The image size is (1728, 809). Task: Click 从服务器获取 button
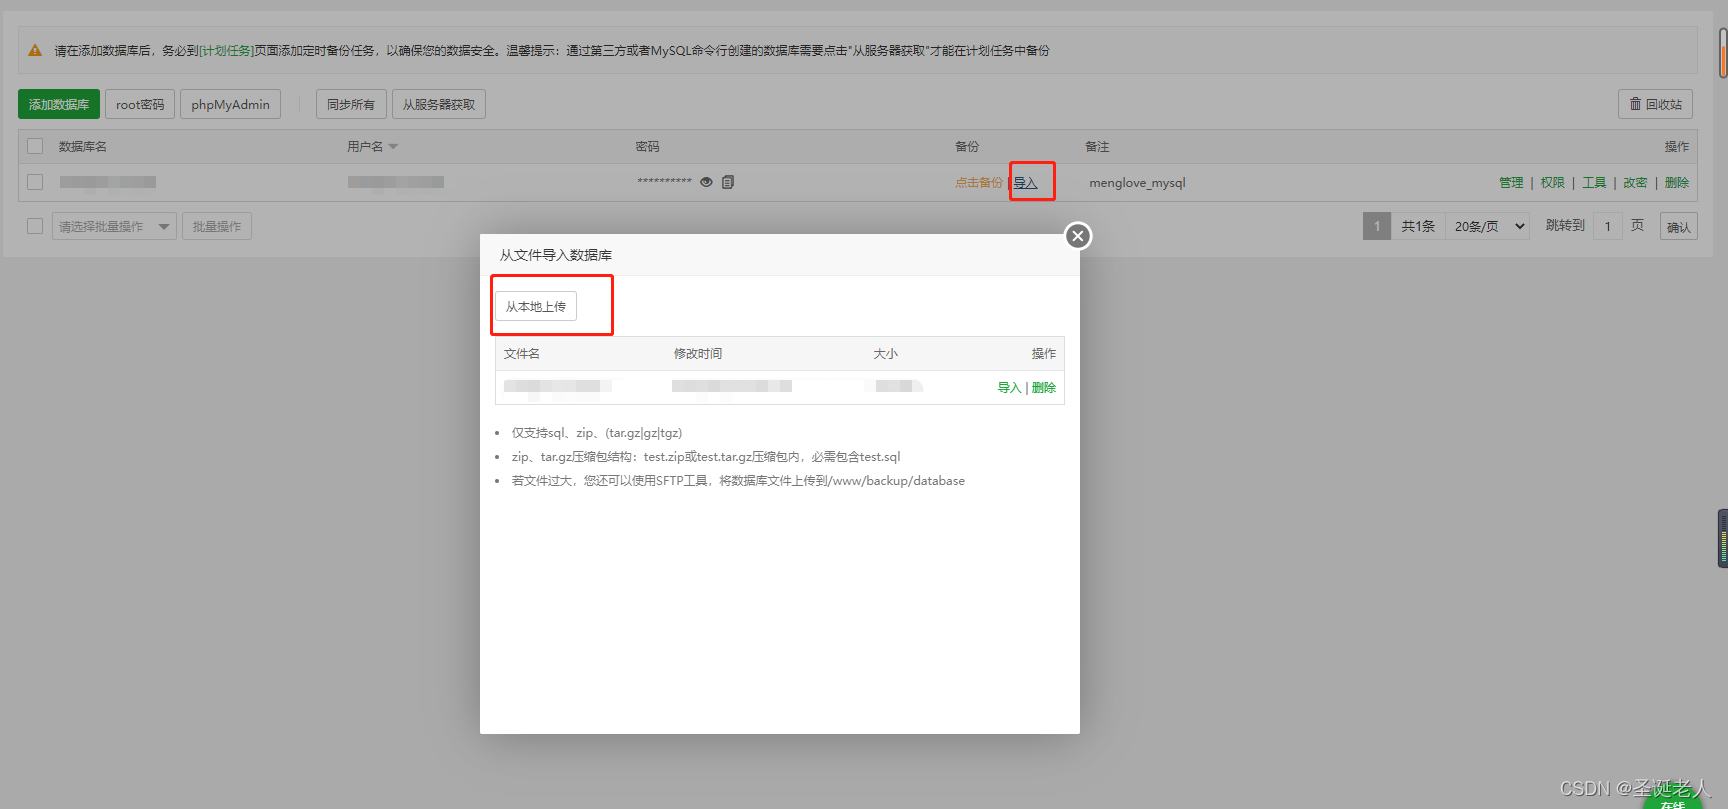coord(439,104)
